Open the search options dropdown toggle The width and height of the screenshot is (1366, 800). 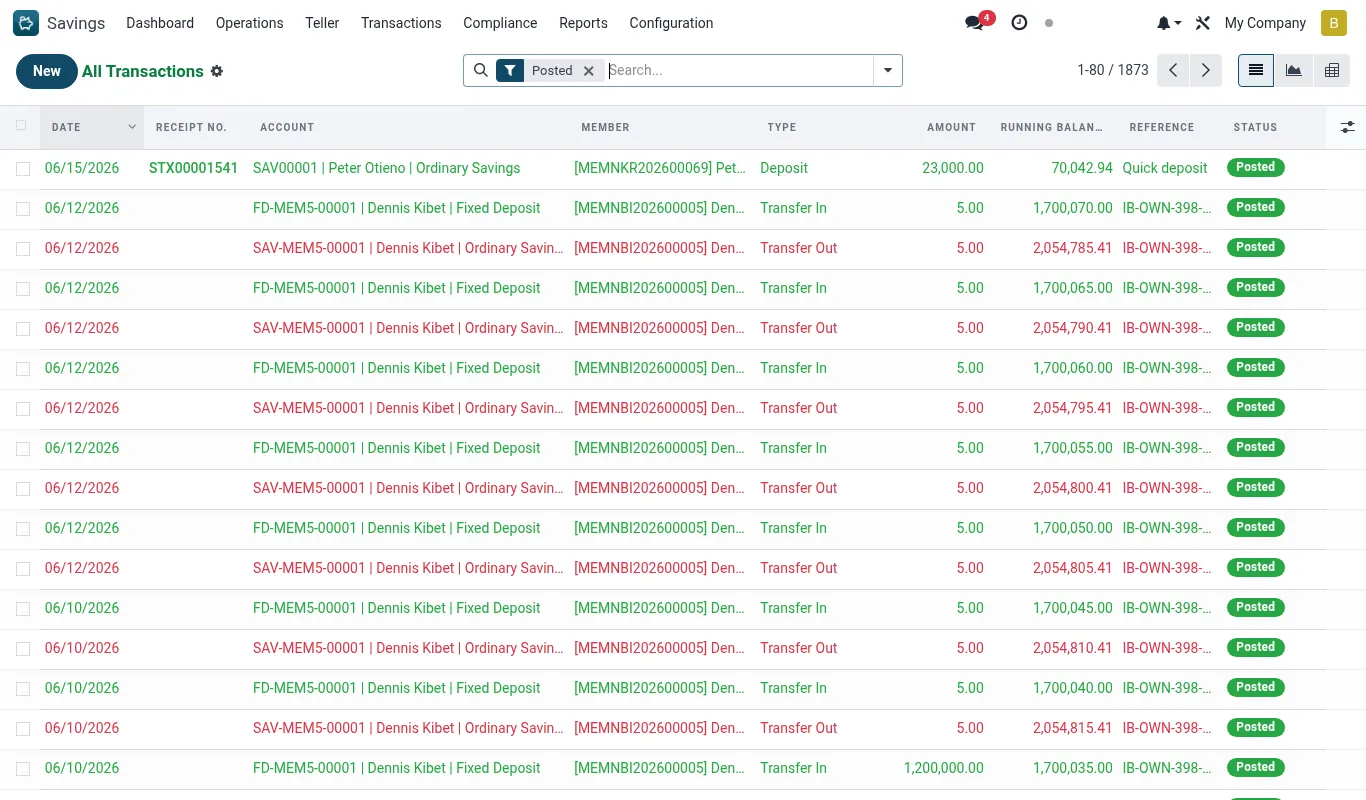(888, 70)
